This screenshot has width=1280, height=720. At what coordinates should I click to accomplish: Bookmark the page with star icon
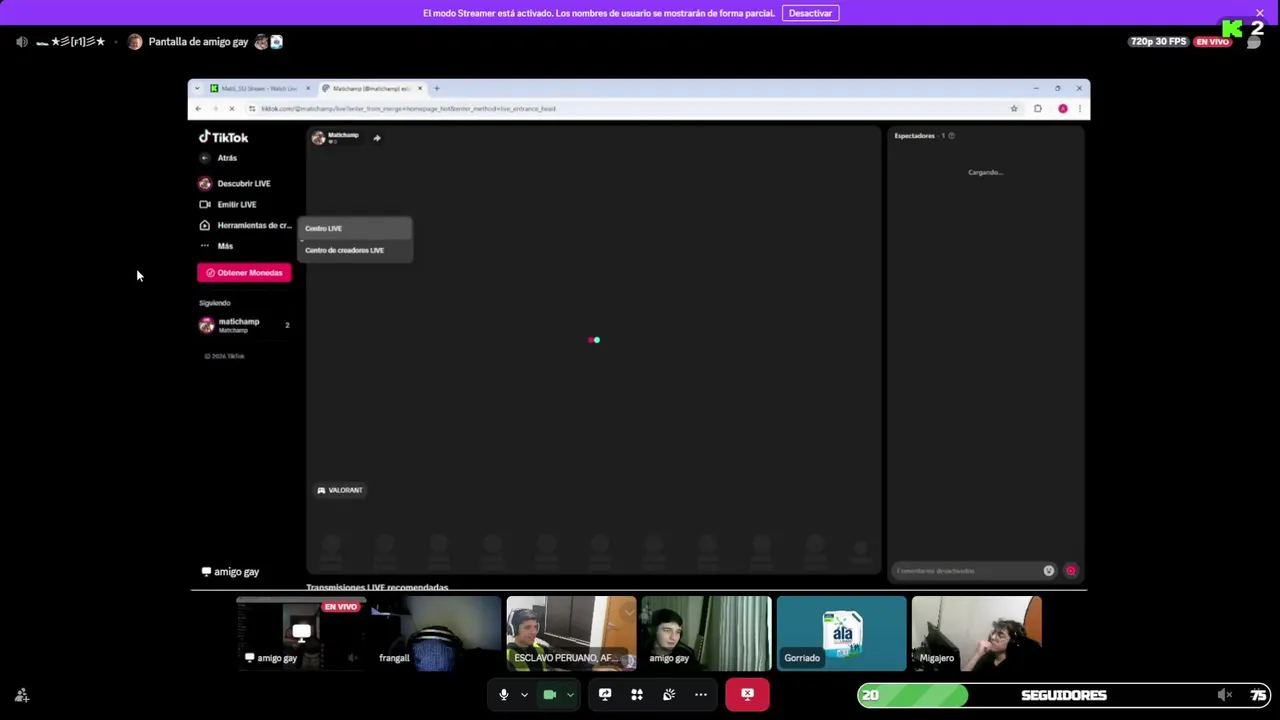pos(1014,108)
